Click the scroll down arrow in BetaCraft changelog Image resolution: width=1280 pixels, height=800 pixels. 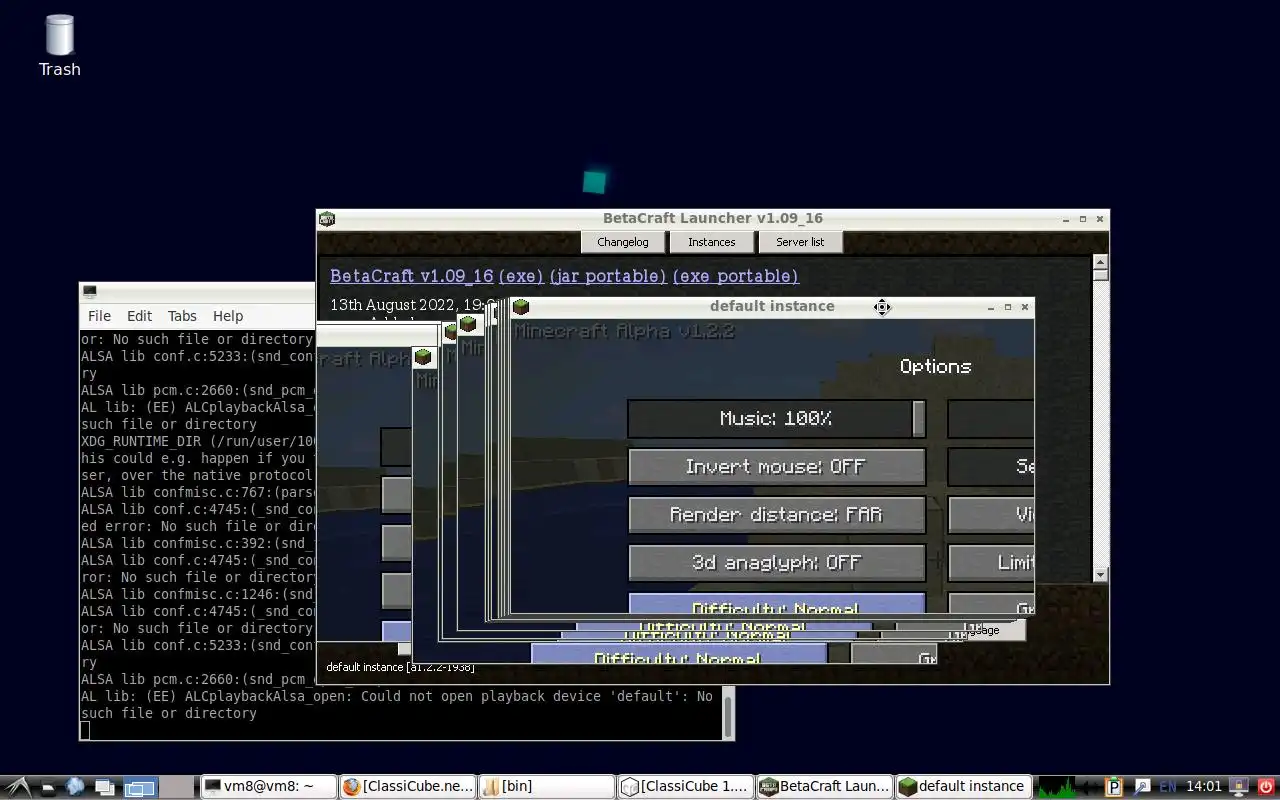[1100, 575]
